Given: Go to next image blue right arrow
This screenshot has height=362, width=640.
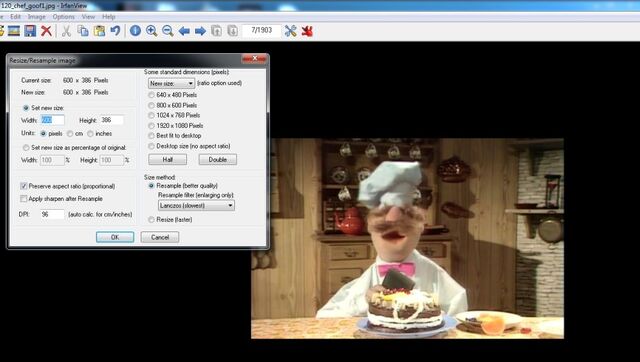Looking at the screenshot, I should (x=200, y=31).
